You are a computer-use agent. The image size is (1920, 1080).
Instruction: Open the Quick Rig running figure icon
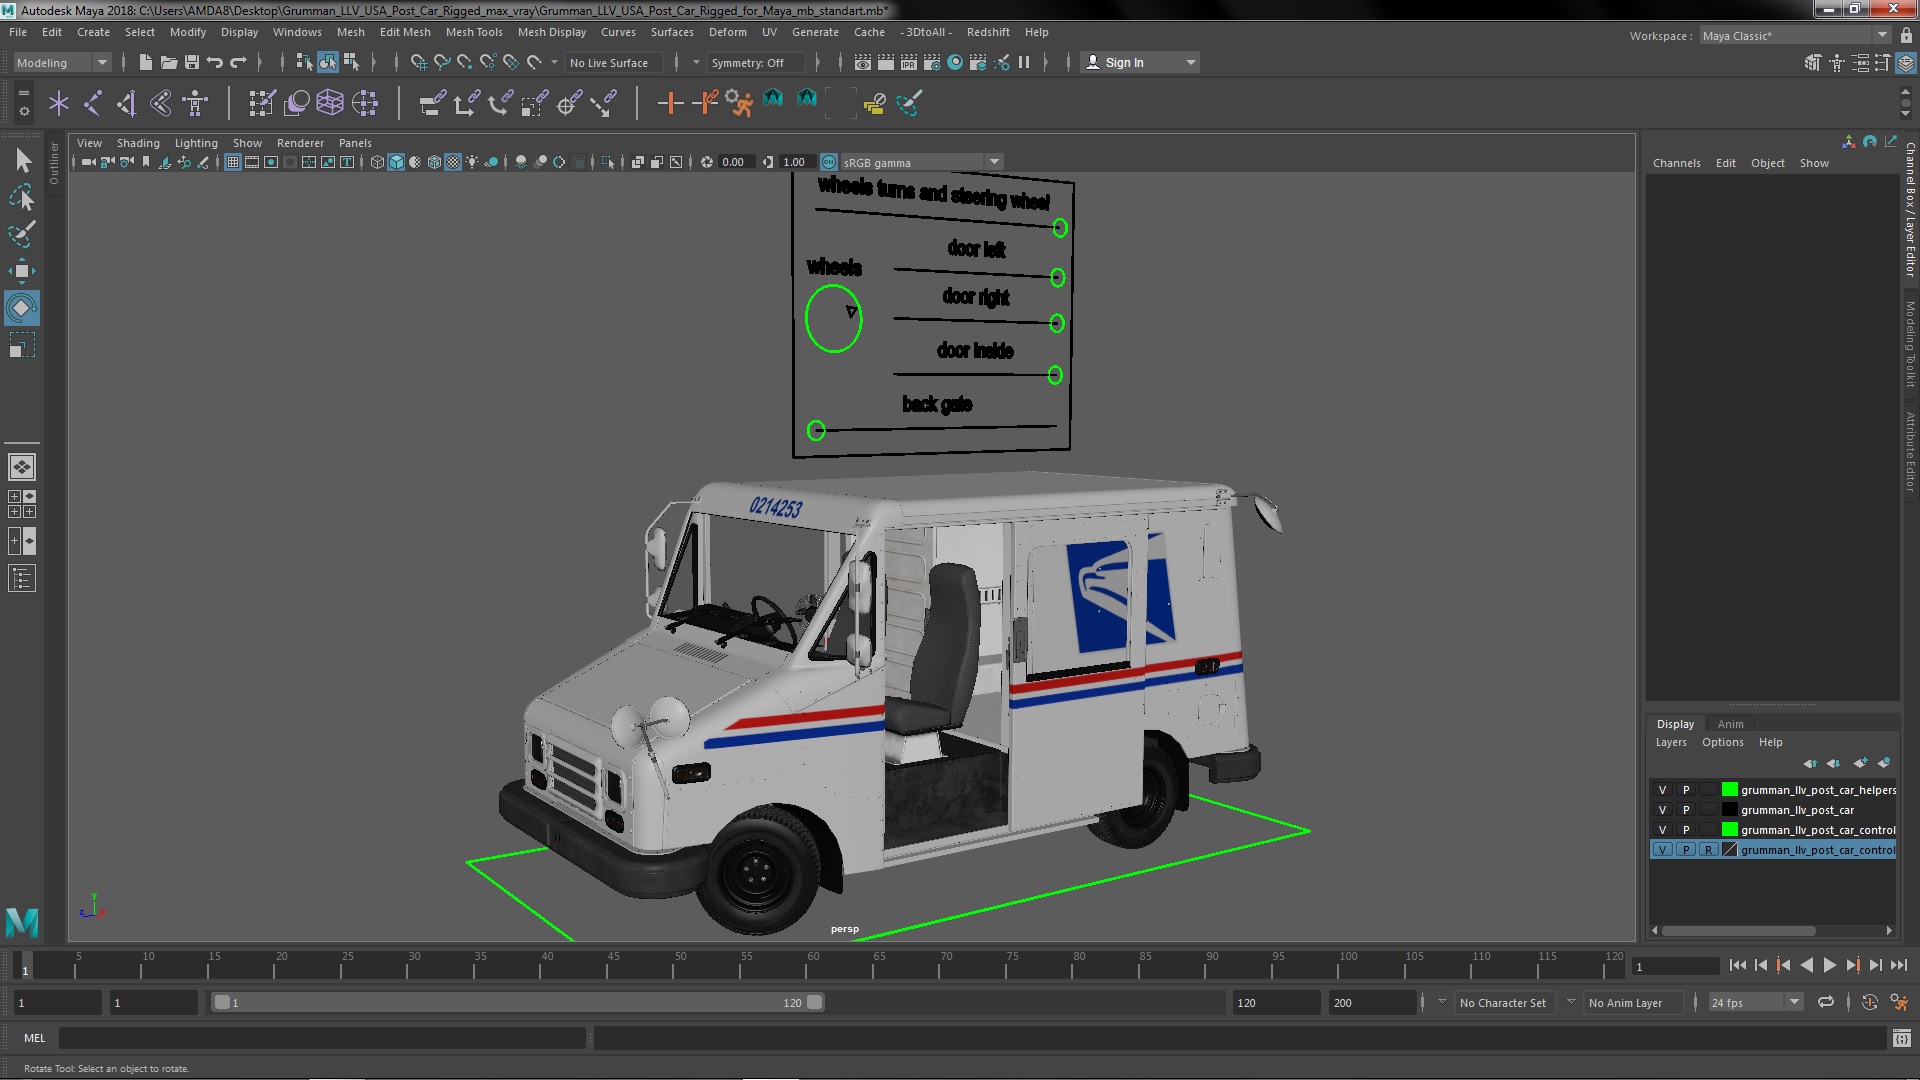739,102
